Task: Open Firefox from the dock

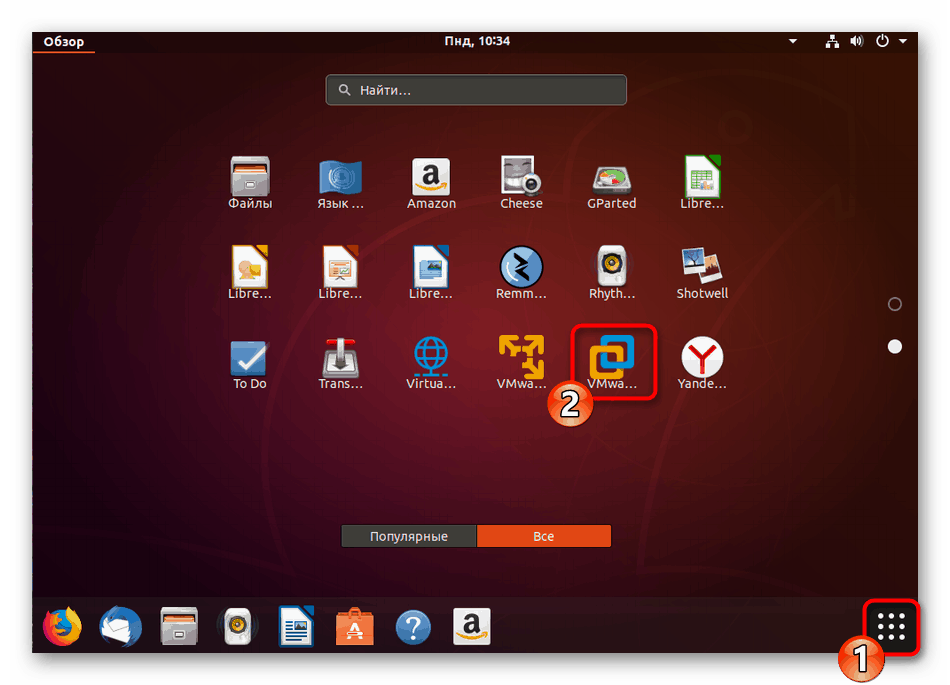Action: [62, 626]
